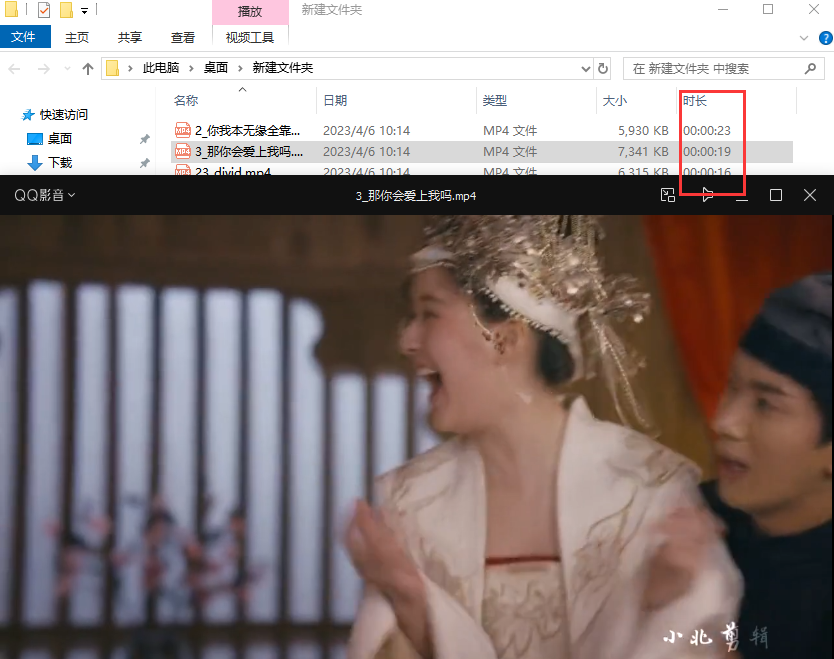
Task: Click the folder icon inside the address bar
Action: coord(113,68)
